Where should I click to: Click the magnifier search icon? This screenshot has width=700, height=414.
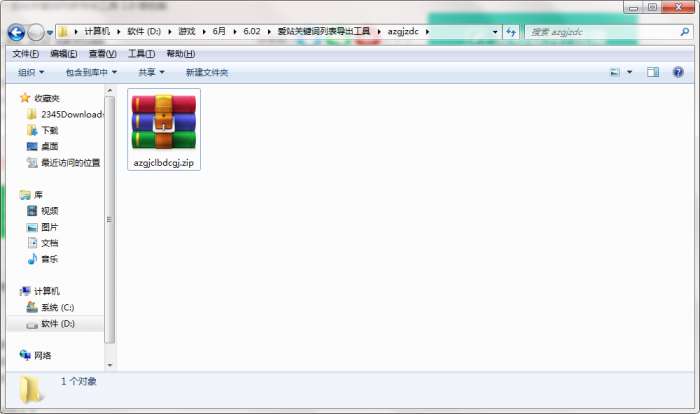pos(684,32)
